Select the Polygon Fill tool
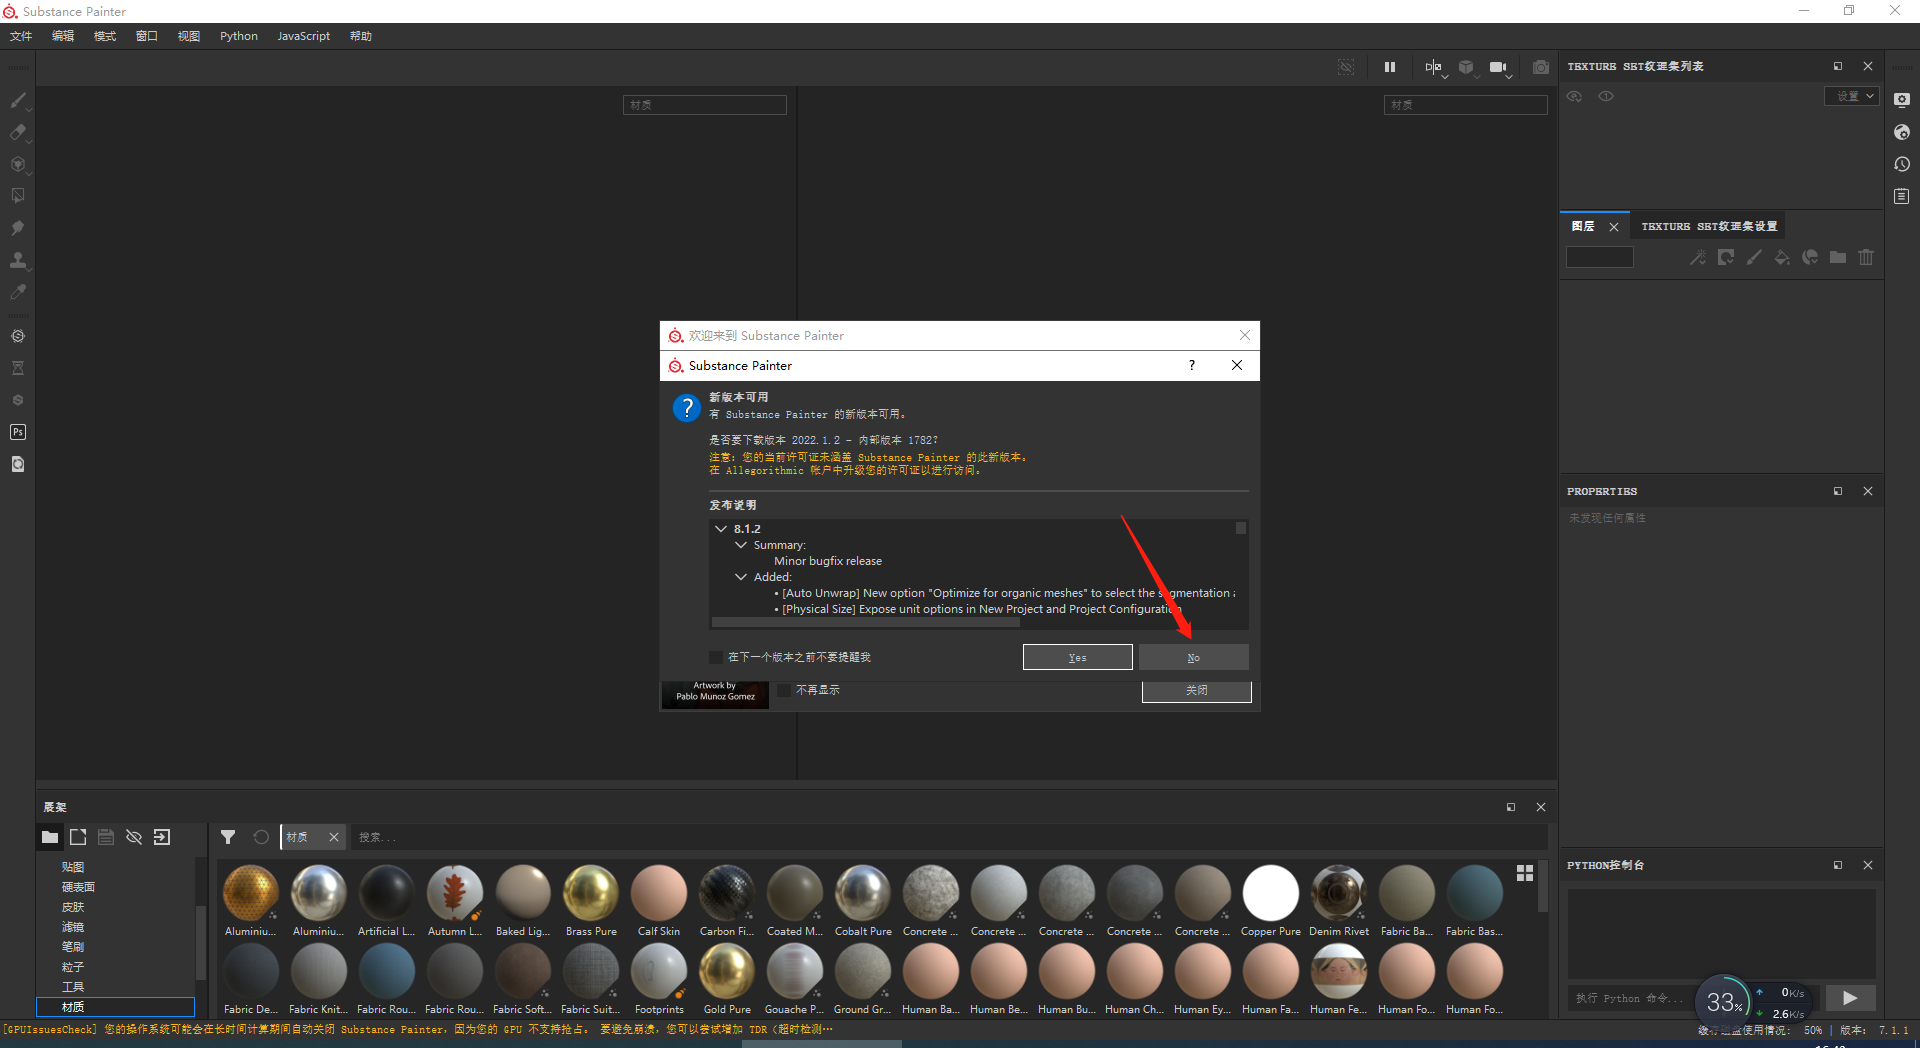This screenshot has width=1920, height=1048. (x=18, y=195)
